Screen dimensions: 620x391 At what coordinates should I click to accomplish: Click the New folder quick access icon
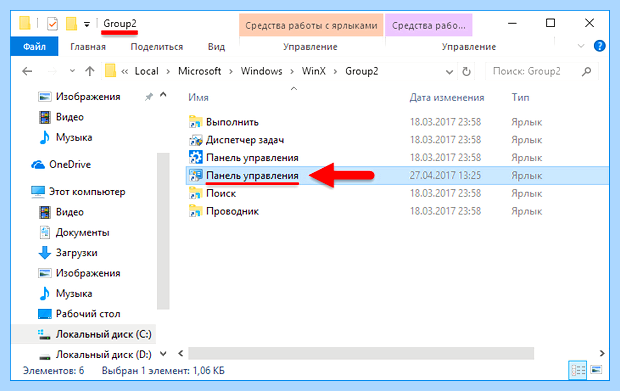point(71,24)
